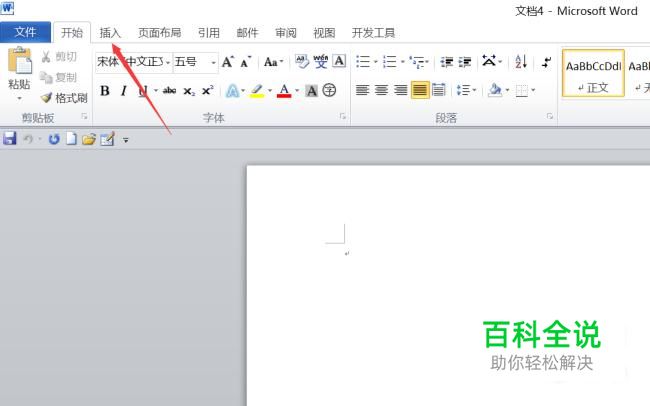Screen dimensions: 650x406
Task: Toggle superscript formatting
Action: [x=208, y=90]
